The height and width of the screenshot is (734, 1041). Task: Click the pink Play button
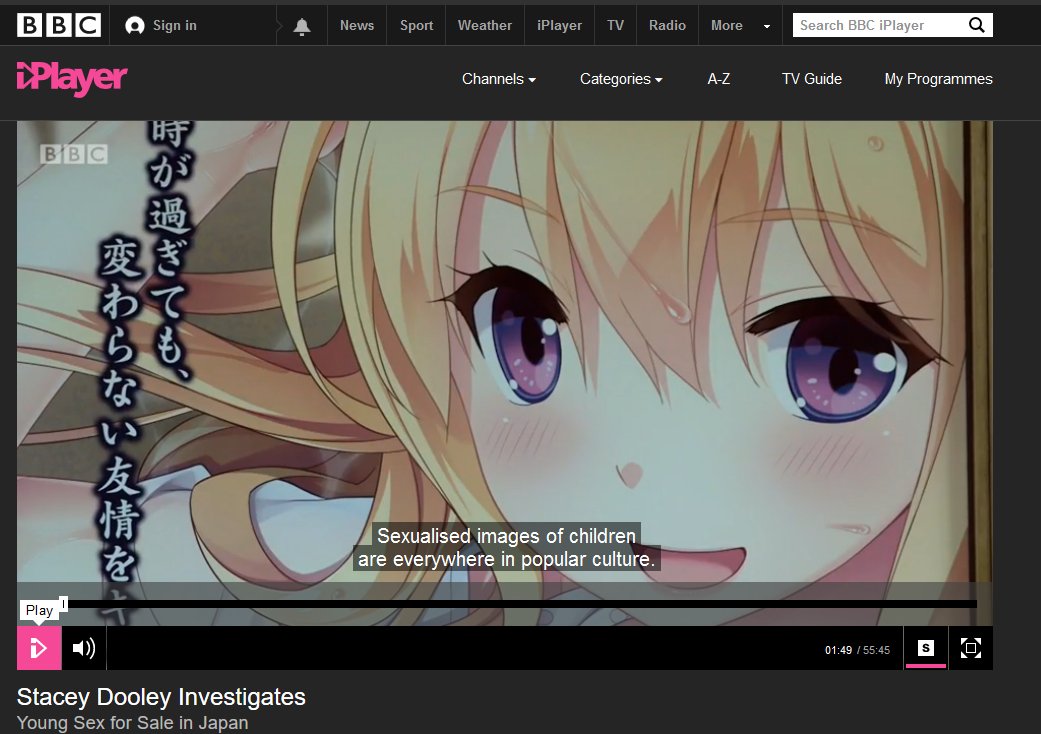coord(39,648)
